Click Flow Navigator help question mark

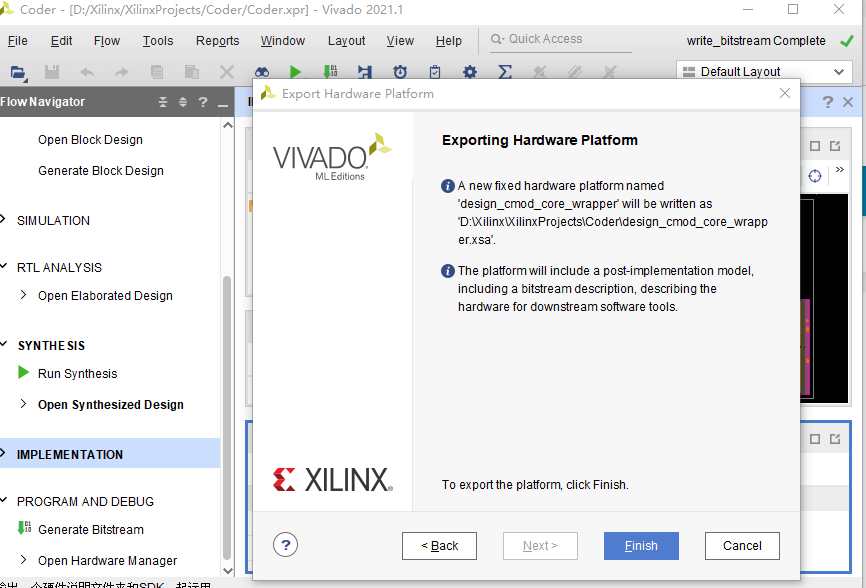203,102
